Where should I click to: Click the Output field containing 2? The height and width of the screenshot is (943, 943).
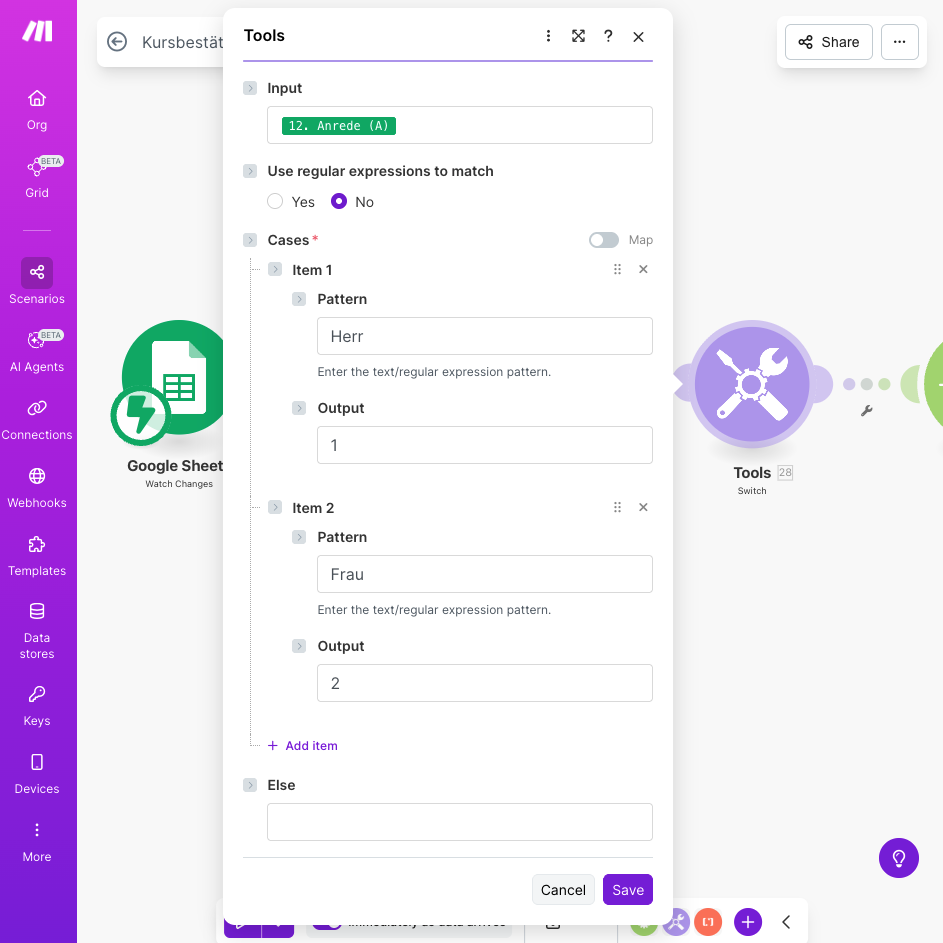tap(485, 683)
